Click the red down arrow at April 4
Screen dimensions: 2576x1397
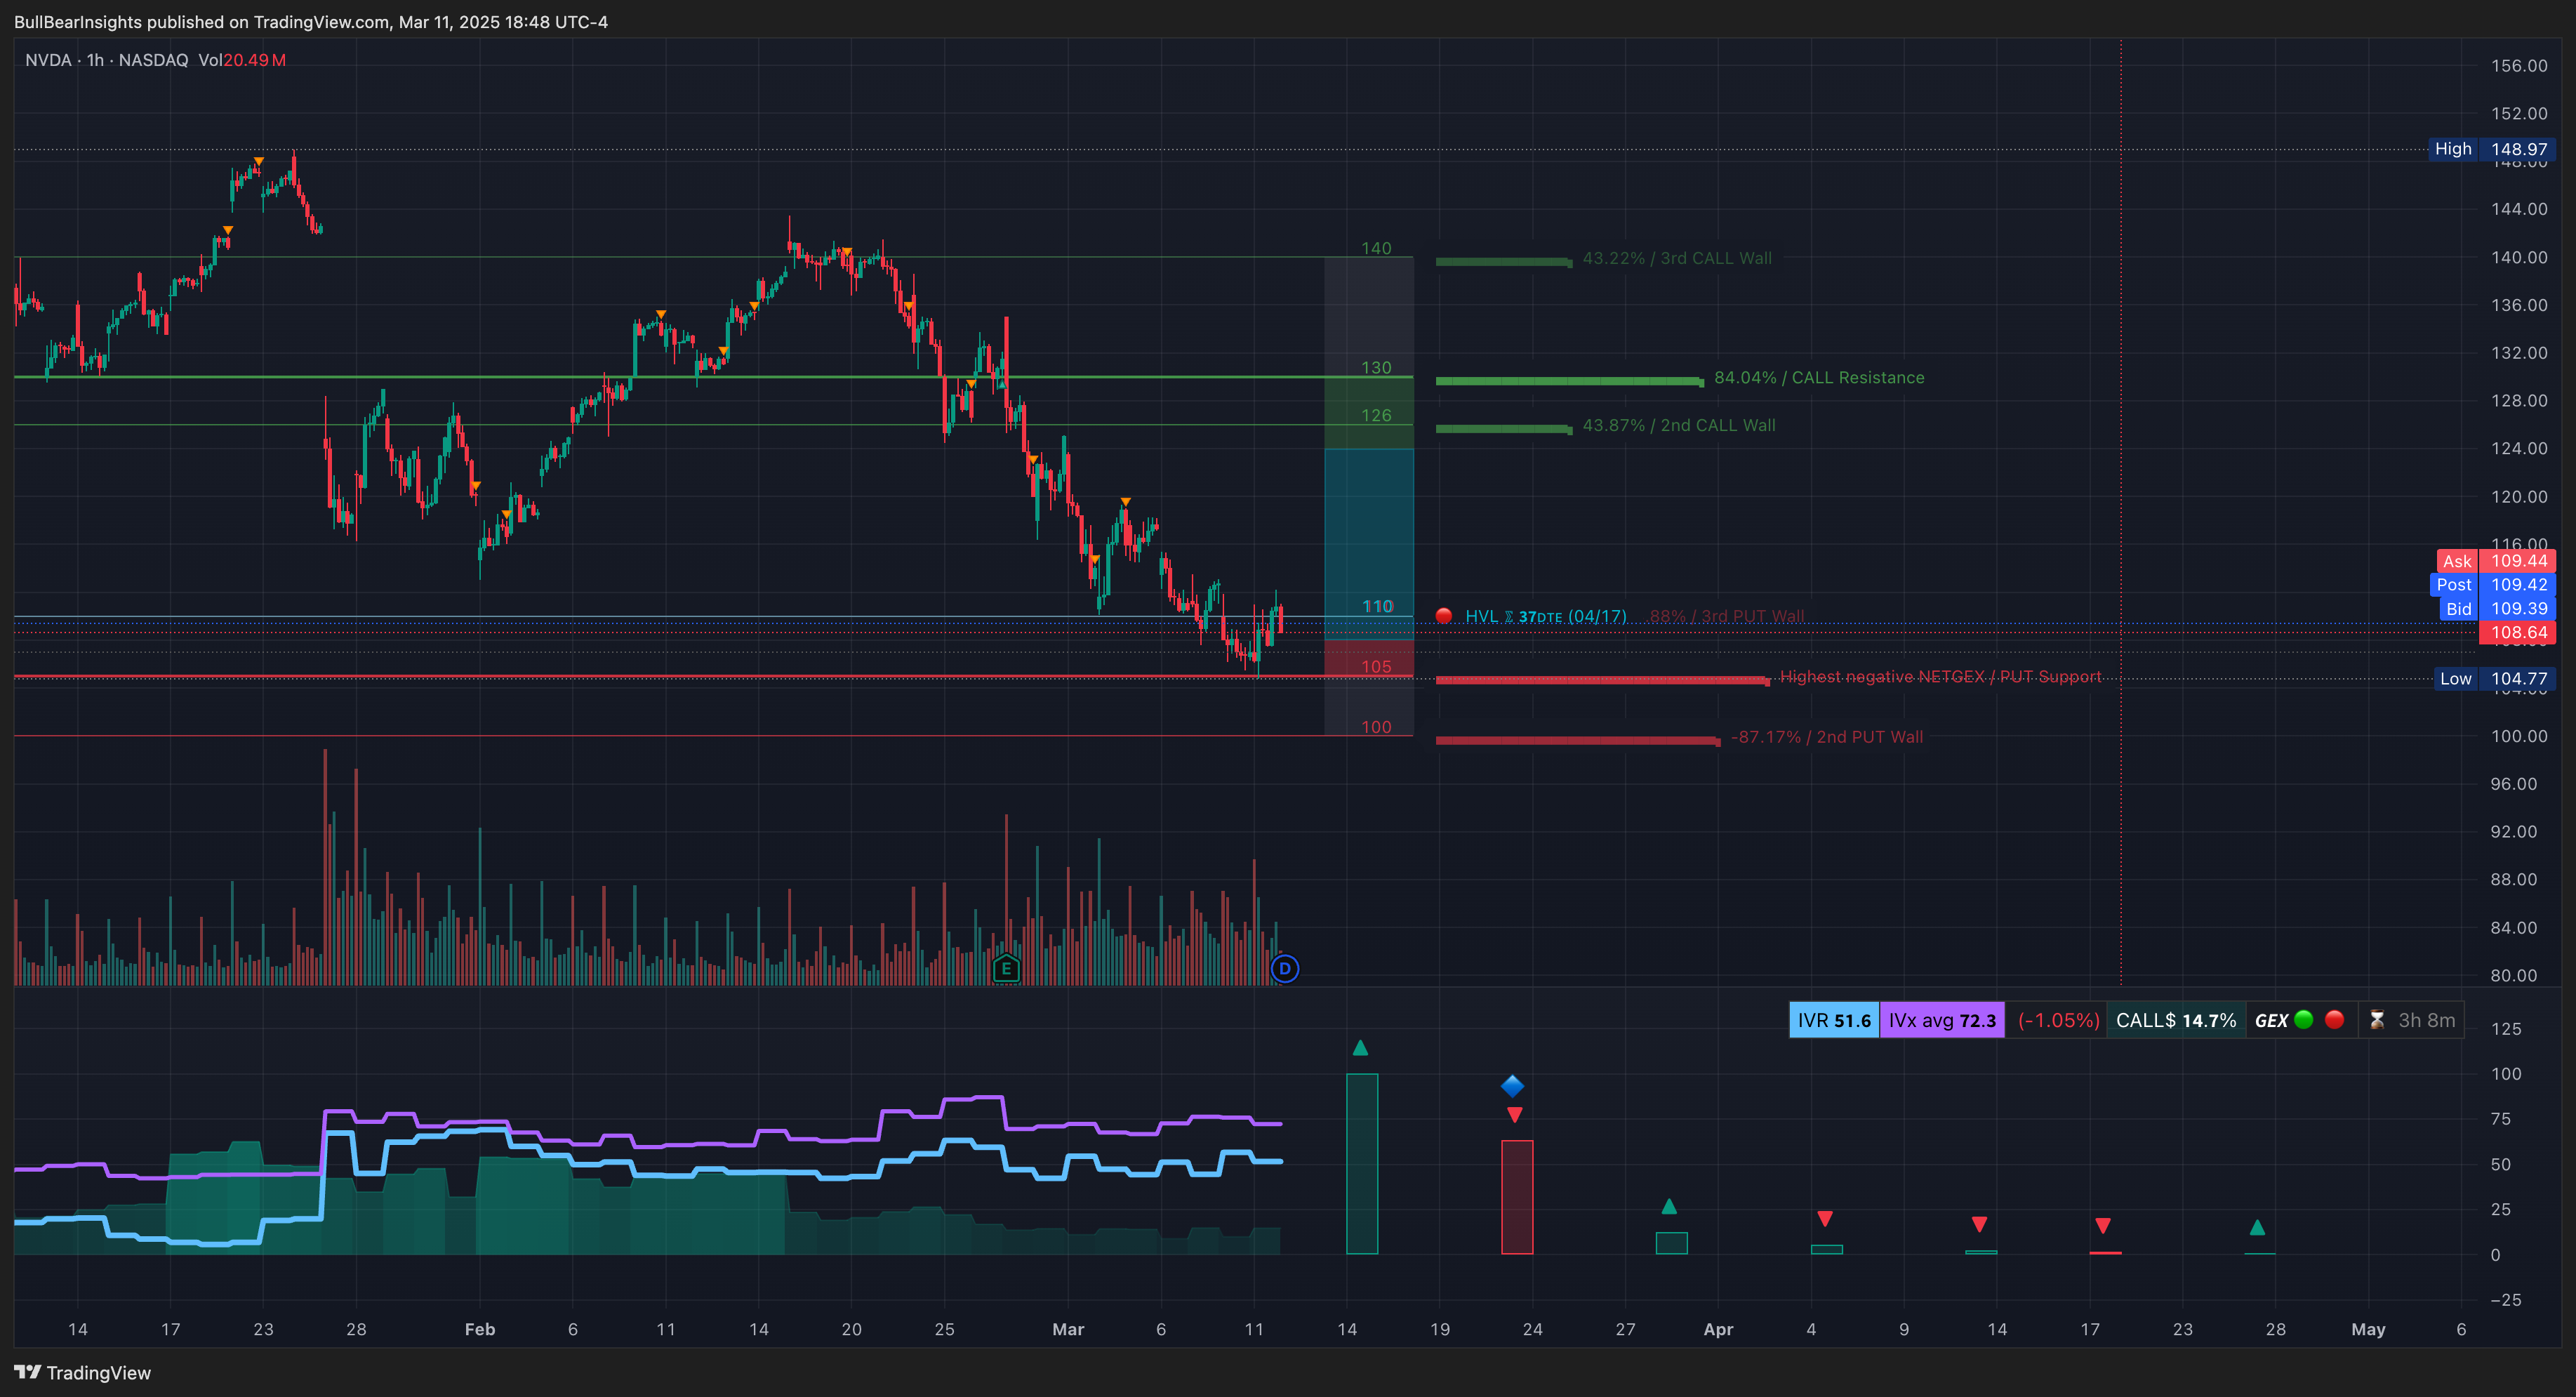click(x=1825, y=1218)
